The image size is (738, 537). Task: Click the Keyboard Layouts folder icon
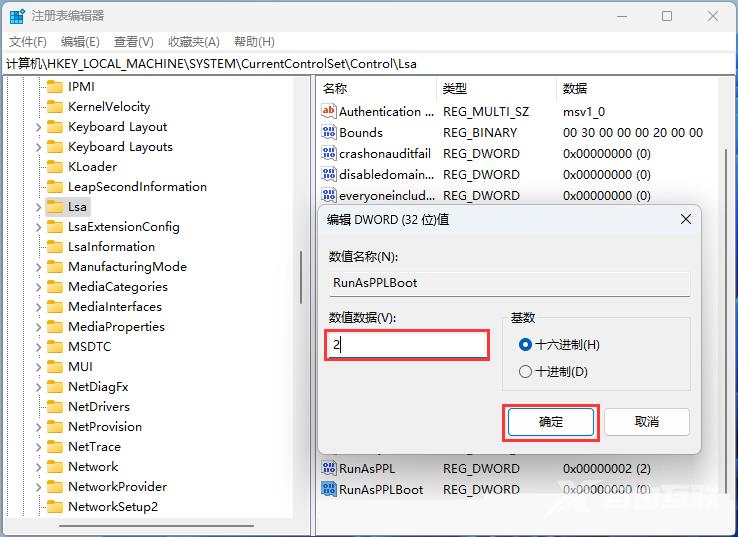coord(55,147)
